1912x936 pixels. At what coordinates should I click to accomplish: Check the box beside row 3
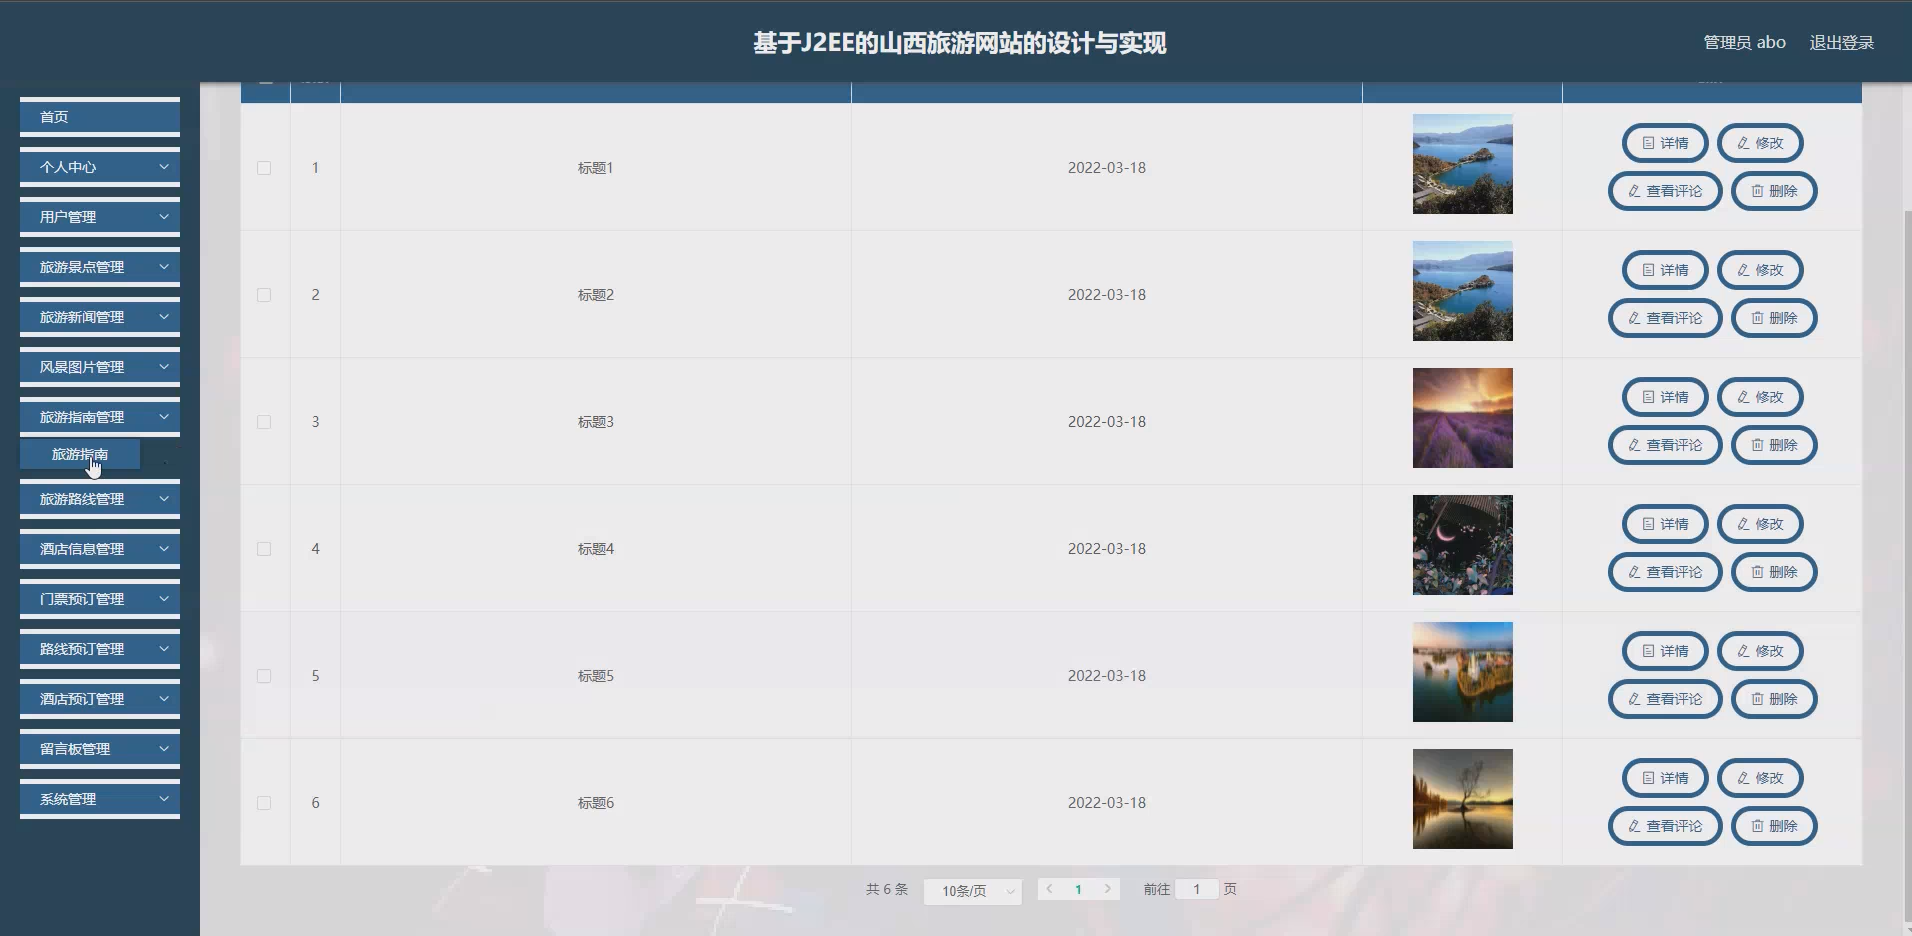tap(264, 422)
